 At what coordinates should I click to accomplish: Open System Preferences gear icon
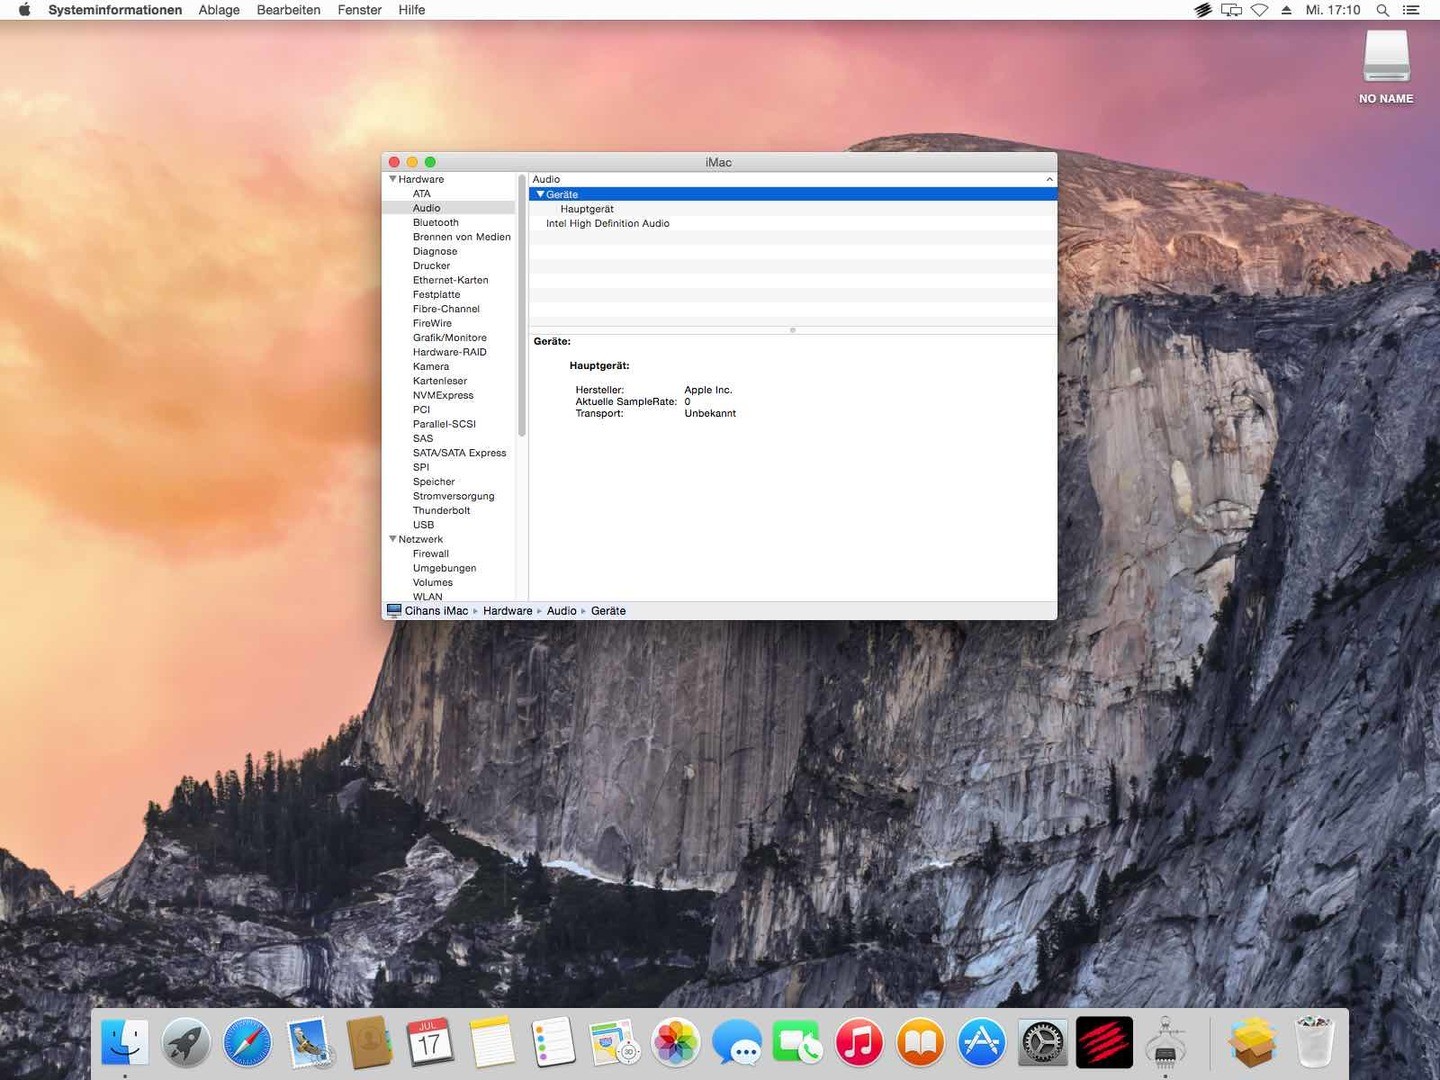[1042, 1043]
